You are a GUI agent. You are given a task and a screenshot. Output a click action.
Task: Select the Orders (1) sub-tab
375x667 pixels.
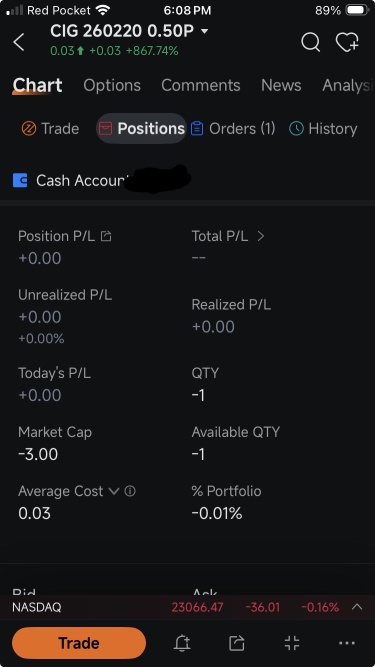233,128
